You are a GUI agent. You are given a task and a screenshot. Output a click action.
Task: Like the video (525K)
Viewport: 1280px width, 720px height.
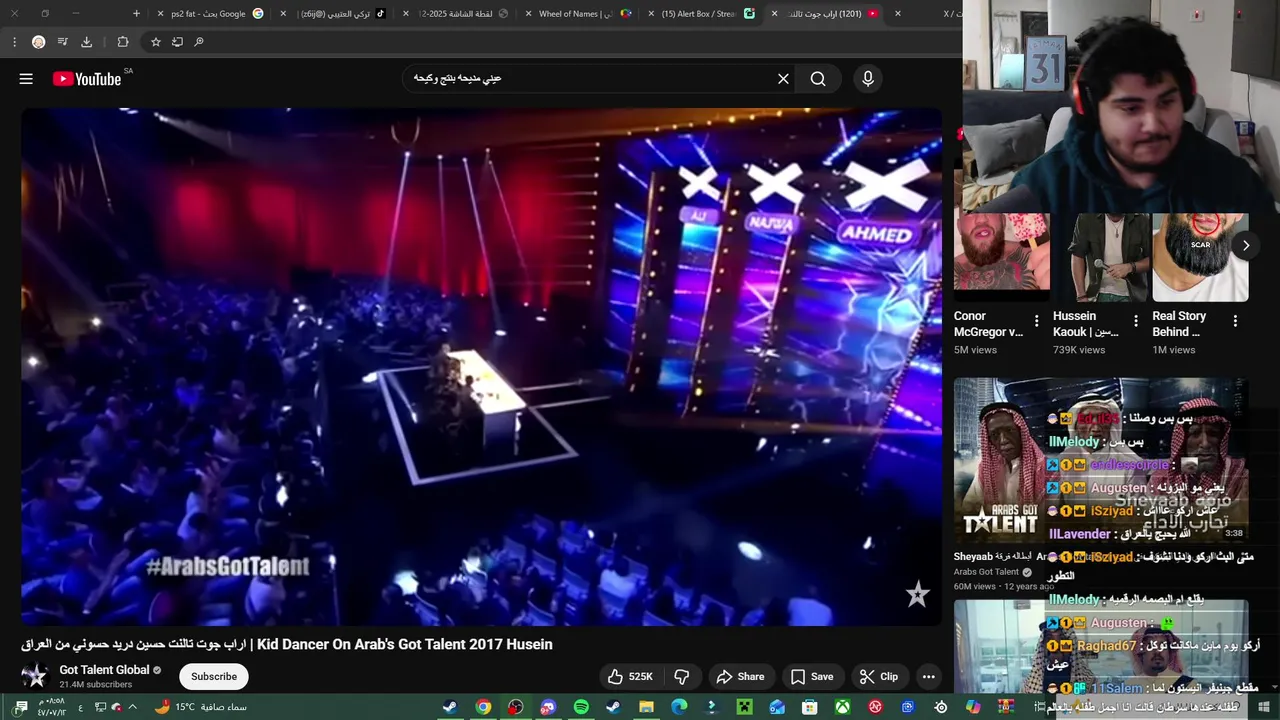(x=630, y=677)
